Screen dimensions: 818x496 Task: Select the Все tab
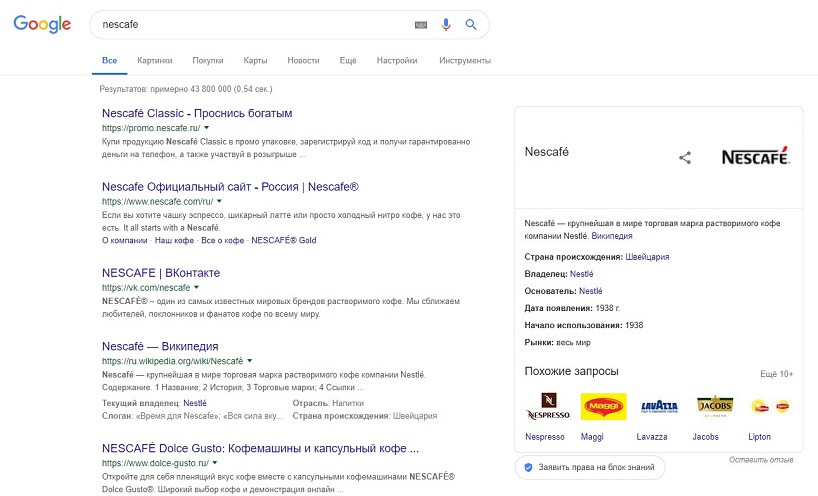110,61
